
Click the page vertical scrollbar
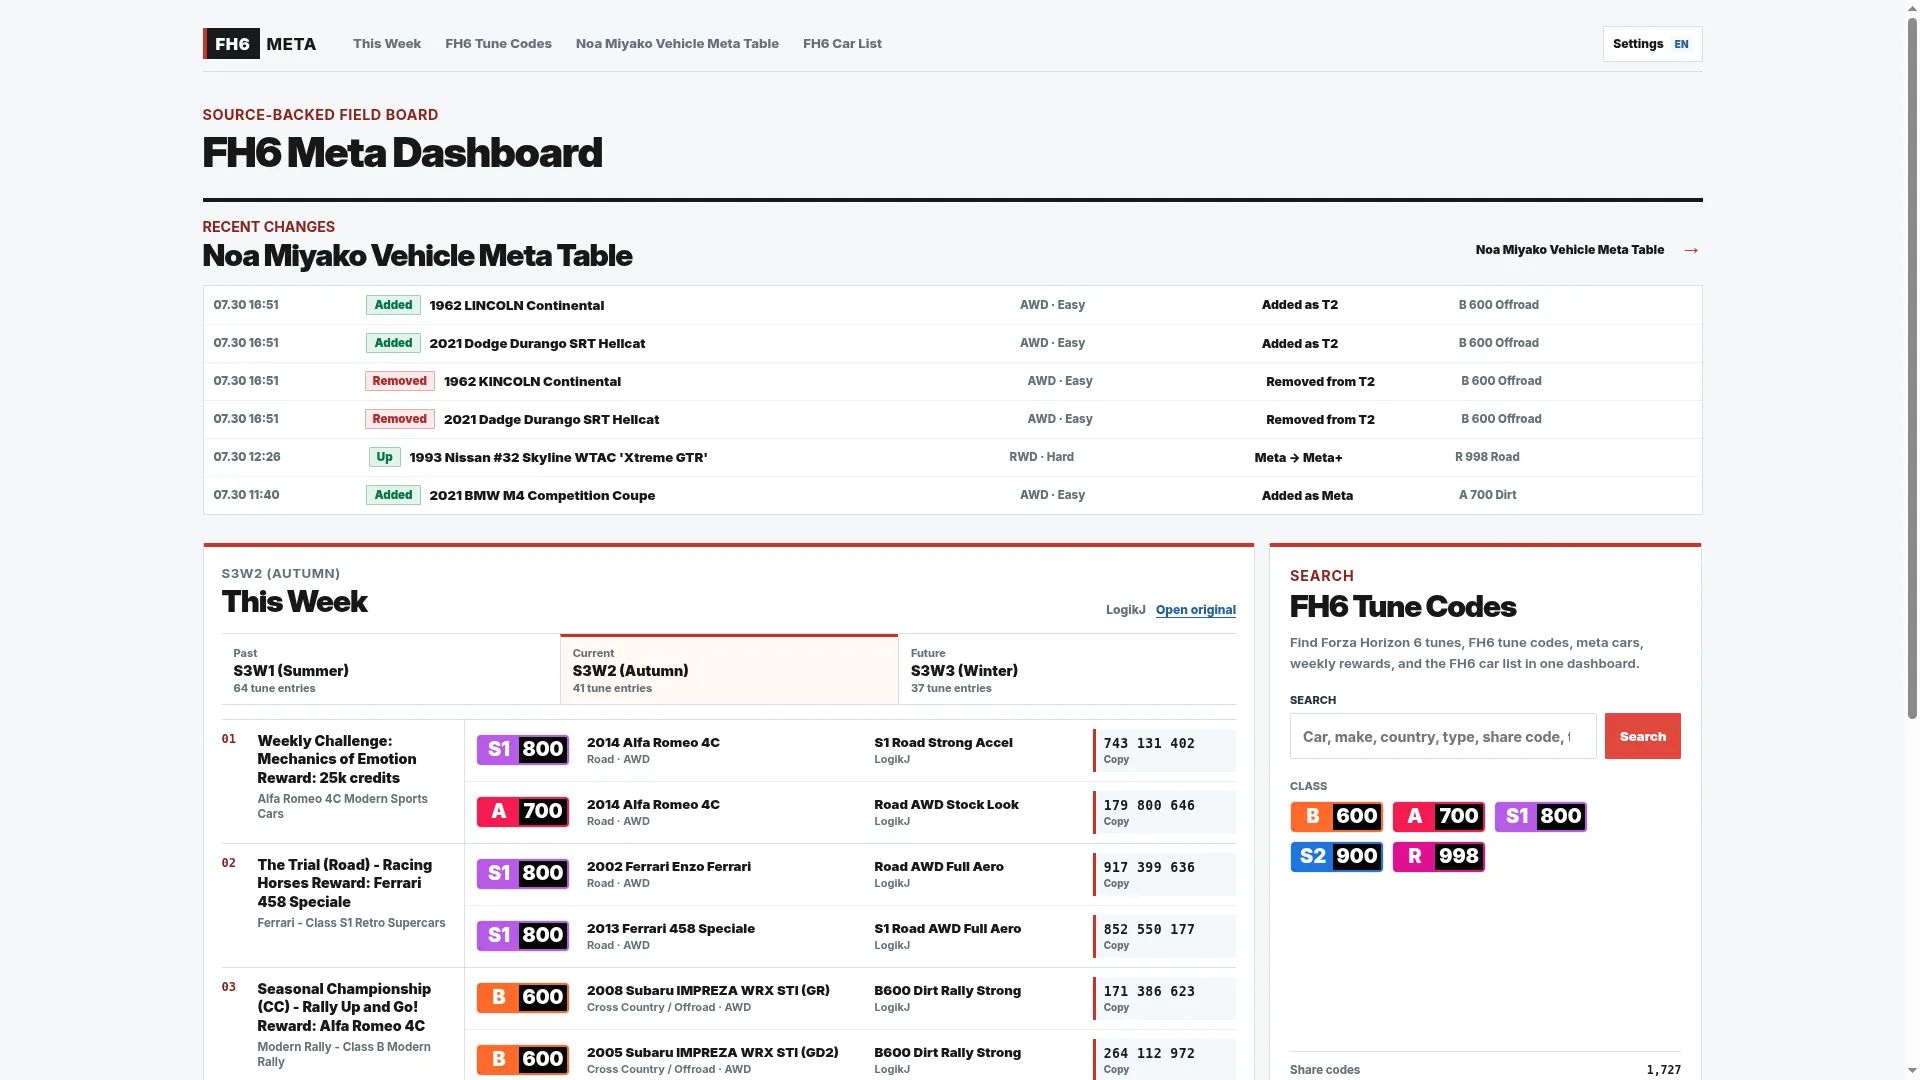point(1912,370)
